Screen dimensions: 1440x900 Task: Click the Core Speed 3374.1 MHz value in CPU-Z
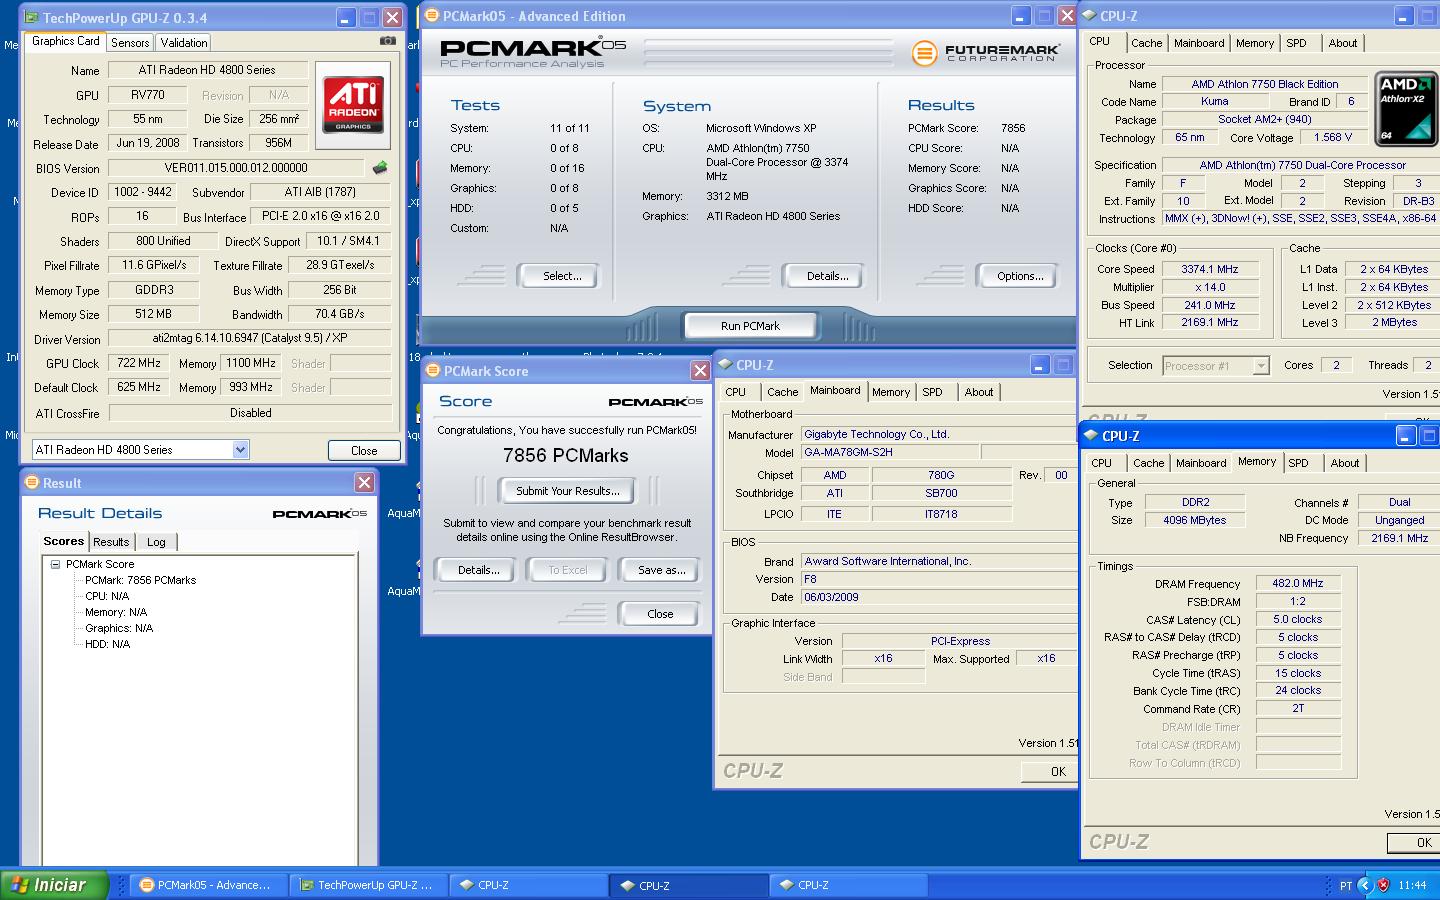pyautogui.click(x=1209, y=269)
